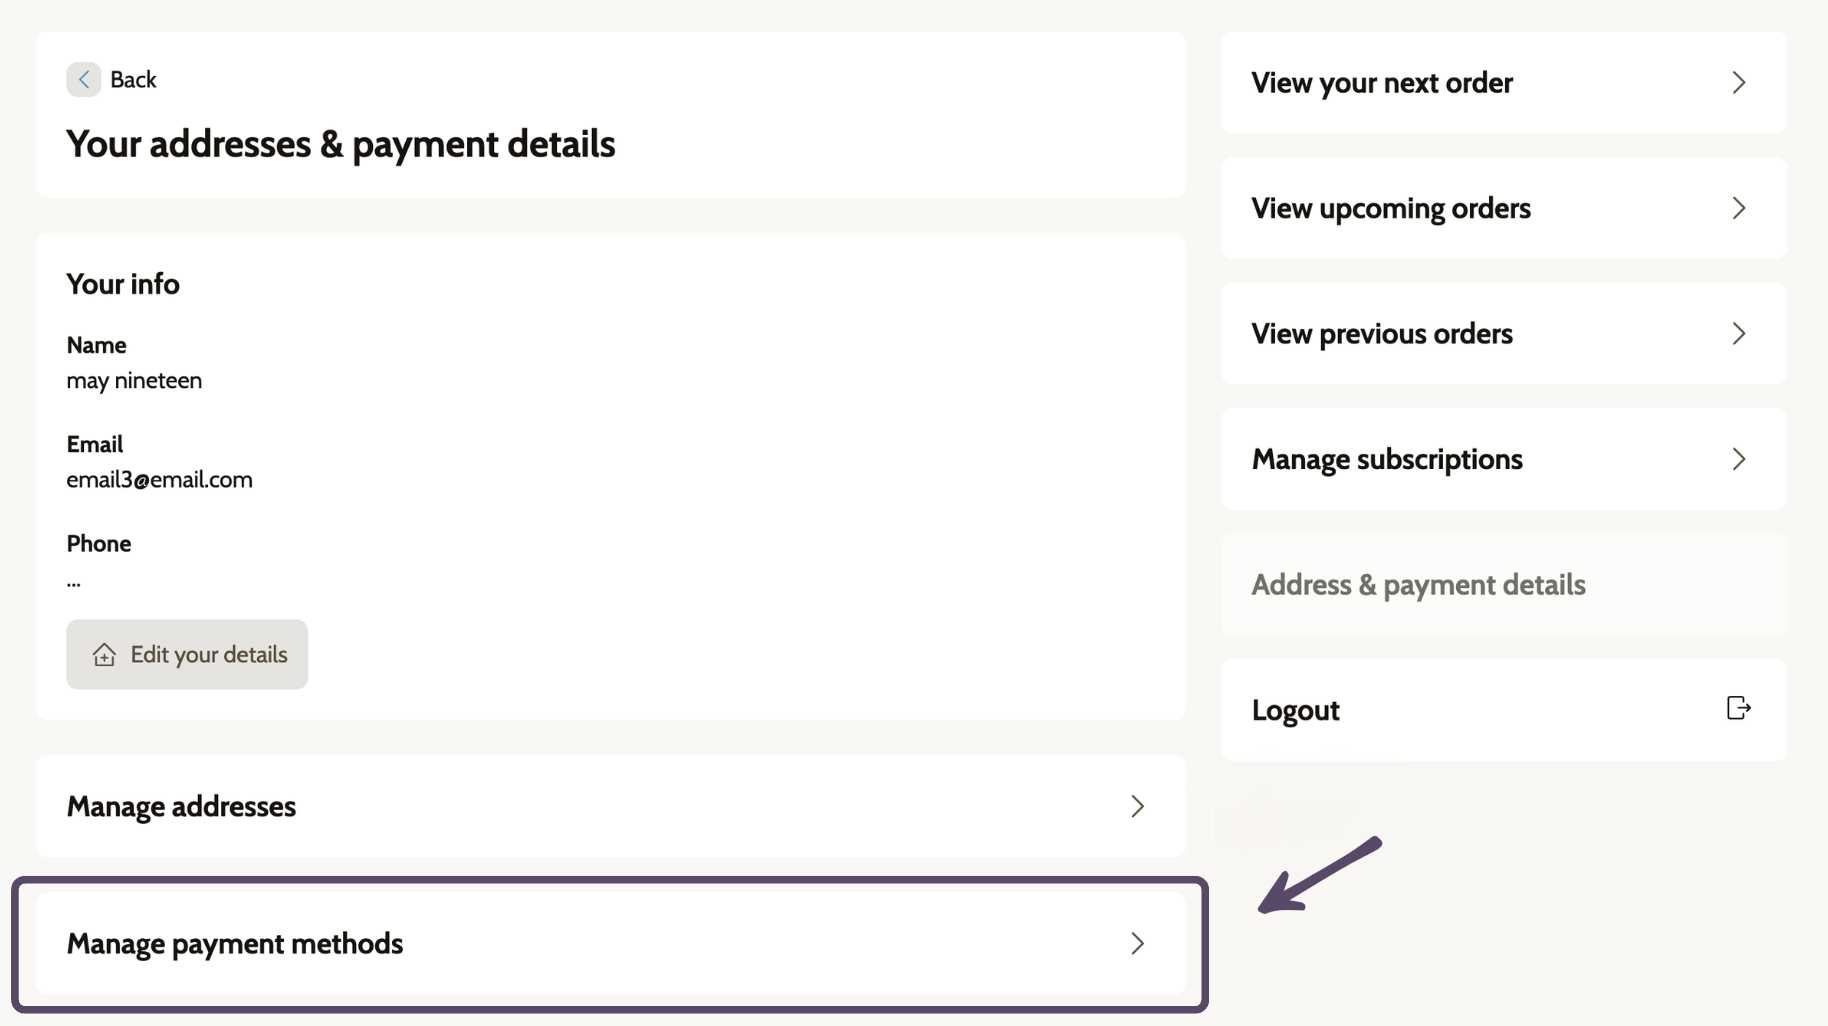Log out using the Logout entry
The height and width of the screenshot is (1026, 1828).
[x=1503, y=710]
